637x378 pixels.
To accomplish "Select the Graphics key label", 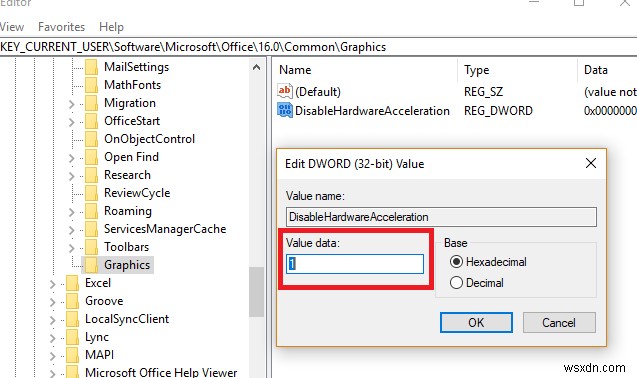I will click(x=127, y=265).
